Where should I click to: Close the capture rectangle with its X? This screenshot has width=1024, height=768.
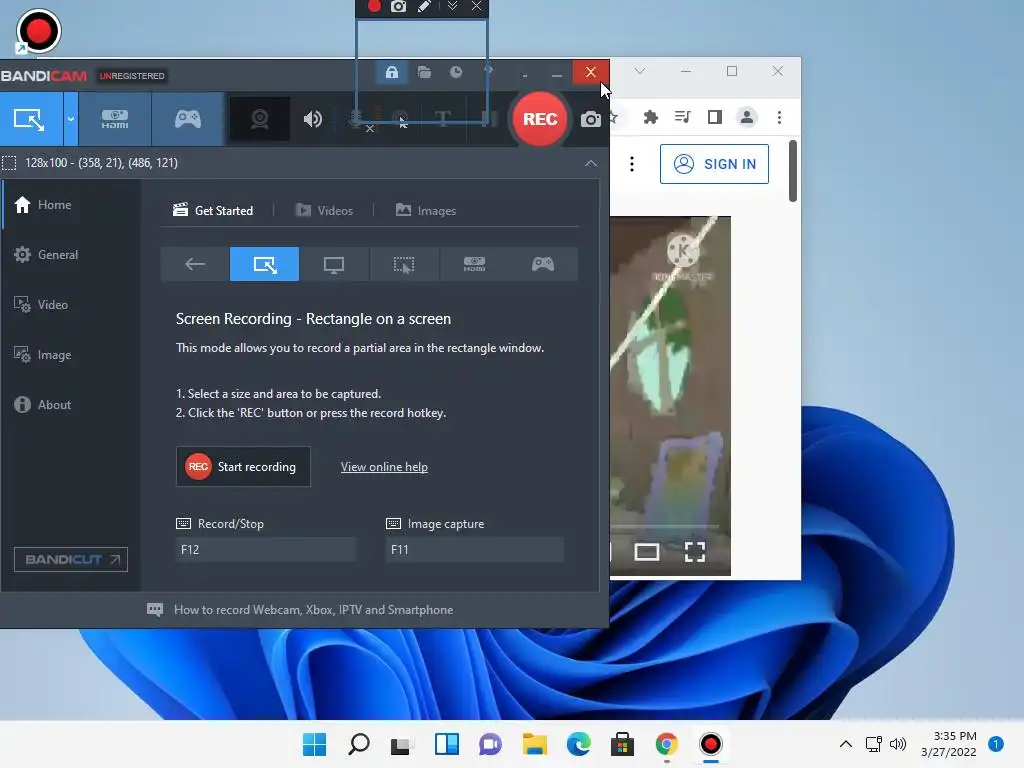tap(477, 7)
